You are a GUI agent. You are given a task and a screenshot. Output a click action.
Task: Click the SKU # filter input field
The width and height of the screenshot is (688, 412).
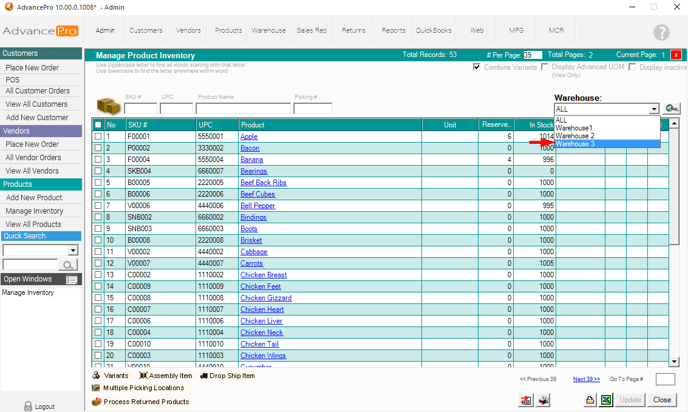139,109
